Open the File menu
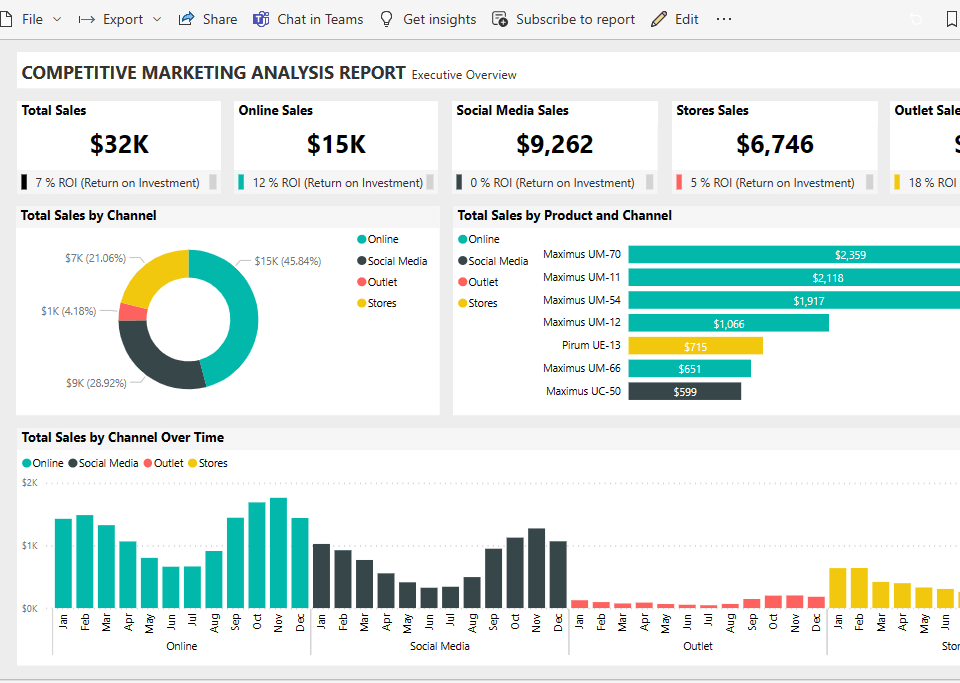The image size is (960, 683). [32, 19]
